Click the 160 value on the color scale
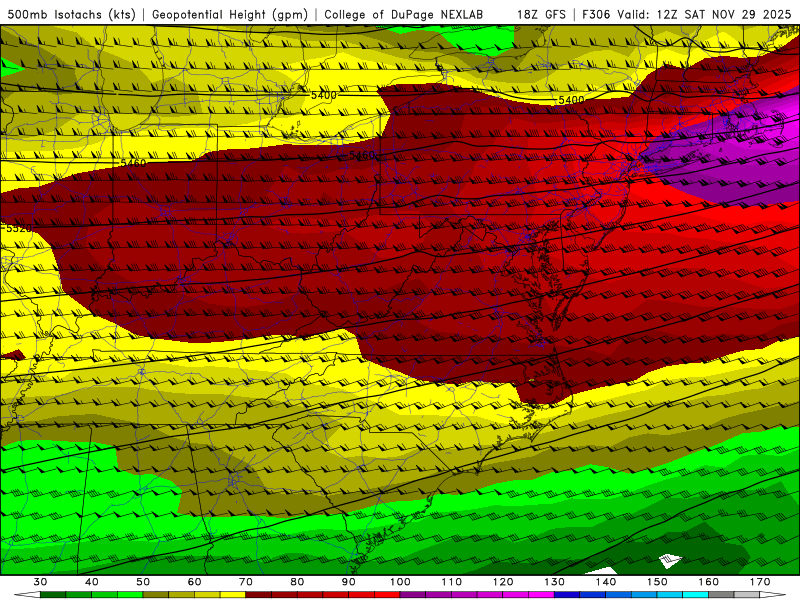800x600 pixels. [709, 582]
